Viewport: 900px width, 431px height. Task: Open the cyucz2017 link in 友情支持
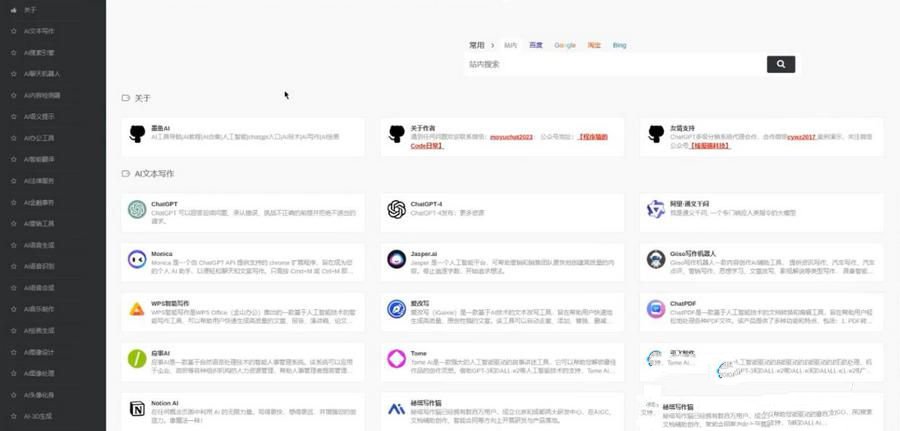pos(801,137)
